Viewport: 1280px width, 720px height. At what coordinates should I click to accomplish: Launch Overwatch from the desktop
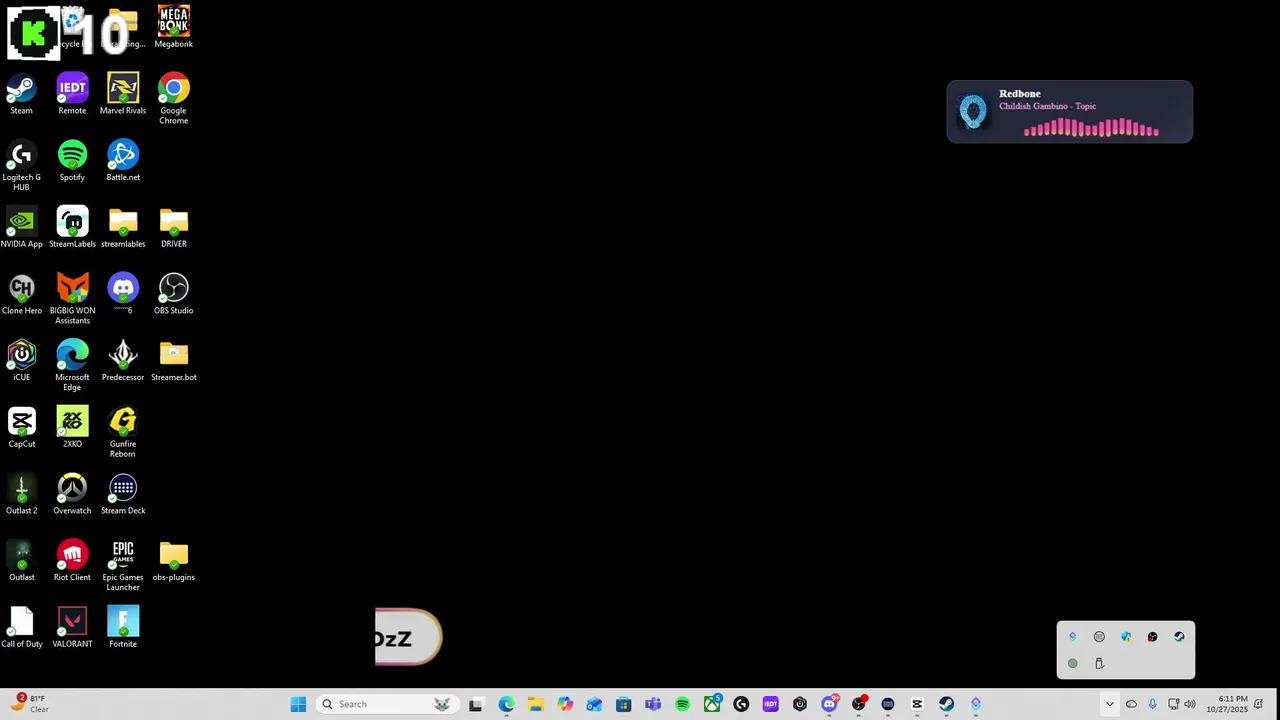[x=72, y=493]
